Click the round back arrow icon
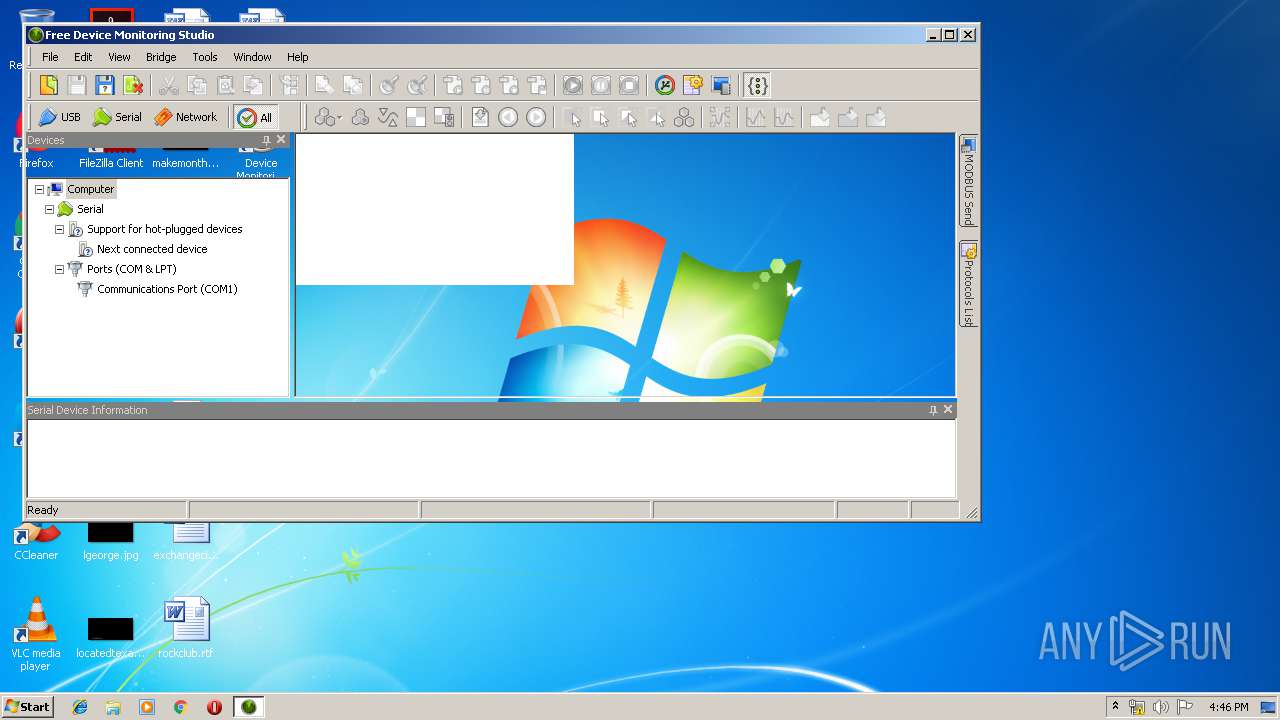 508,117
